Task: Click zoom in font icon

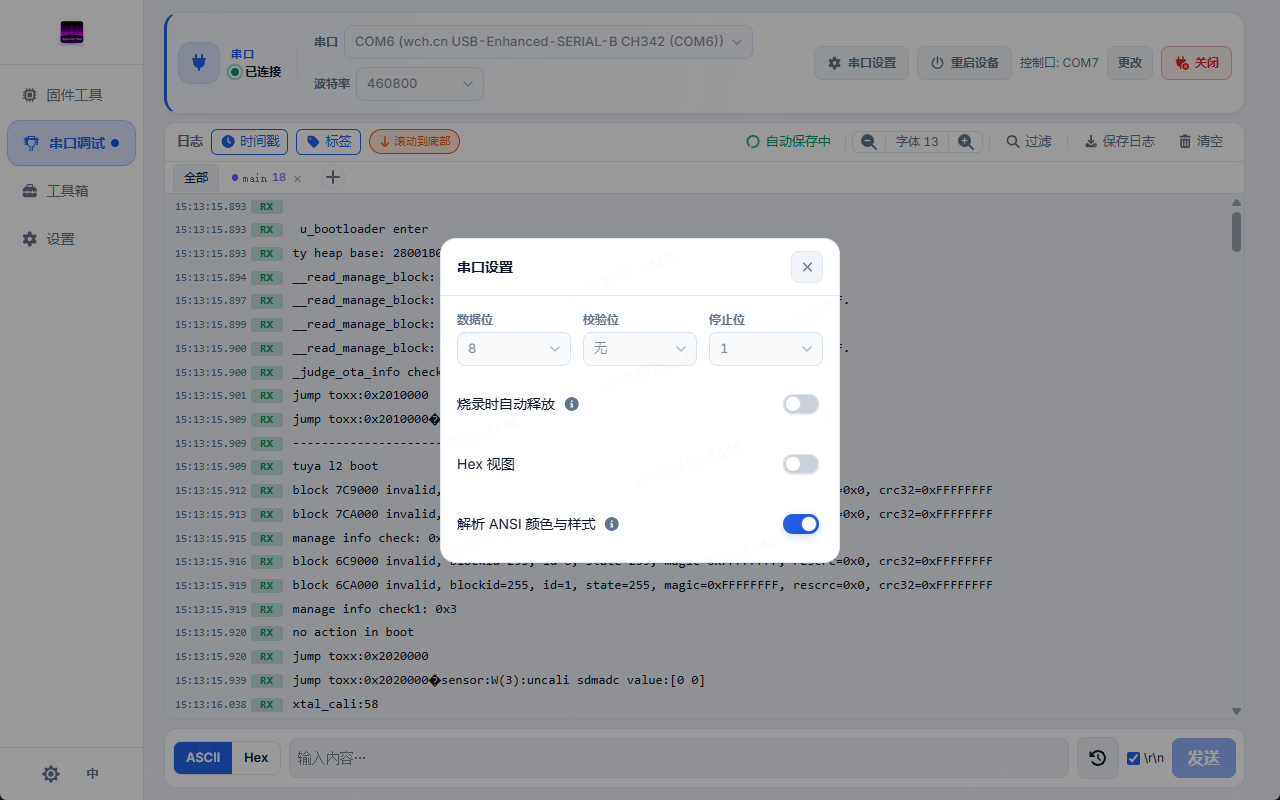Action: 966,142
